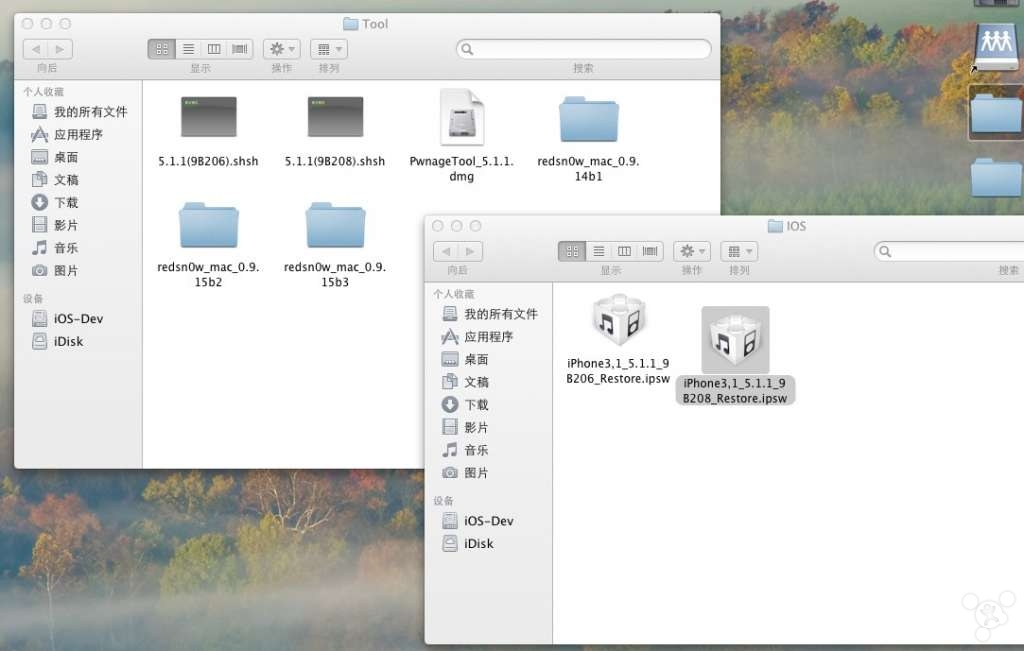1024x651 pixels.
Task: Open arrange menu in IOS window
Action: (x=739, y=251)
